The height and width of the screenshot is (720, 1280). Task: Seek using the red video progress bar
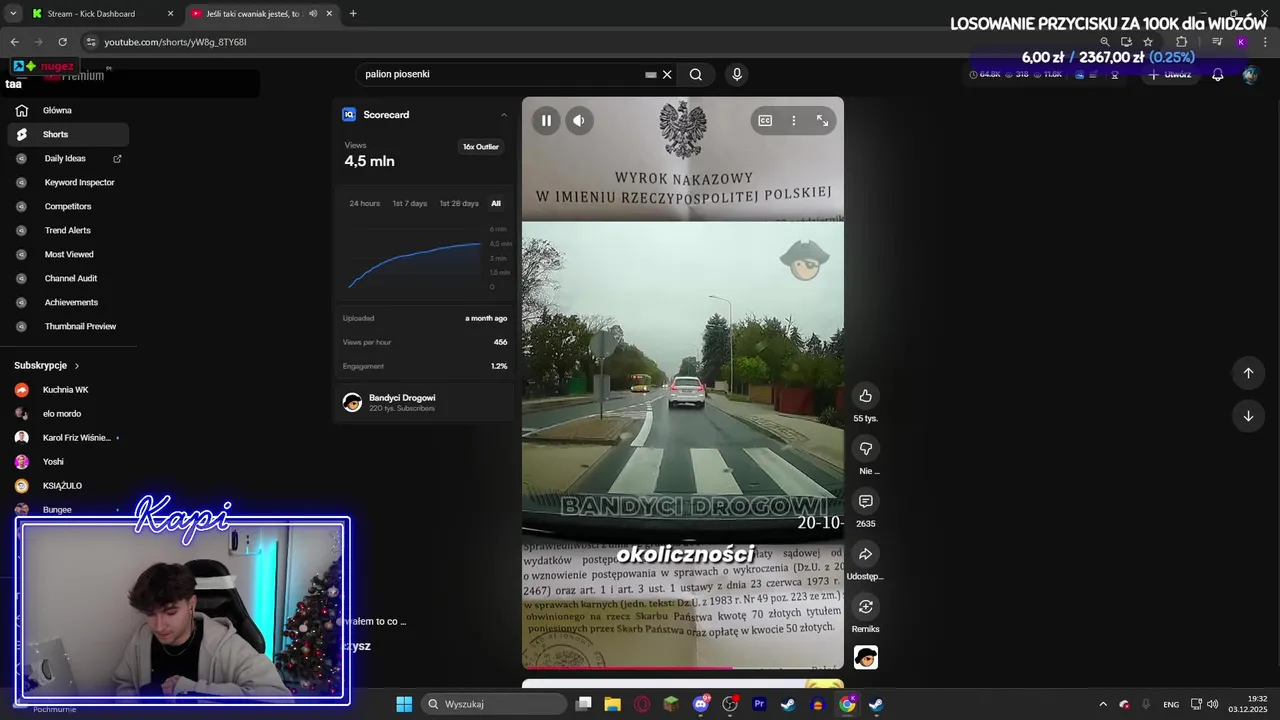pos(683,667)
